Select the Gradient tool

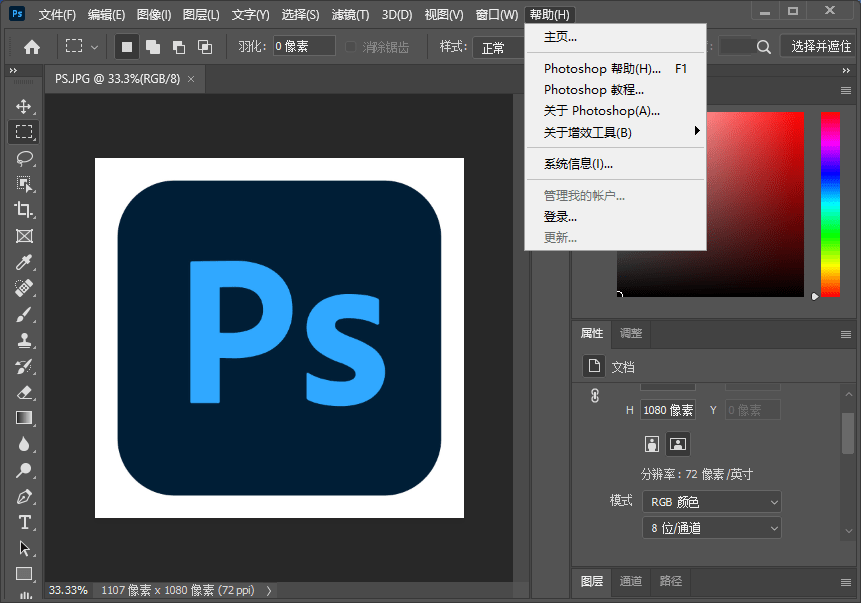24,418
